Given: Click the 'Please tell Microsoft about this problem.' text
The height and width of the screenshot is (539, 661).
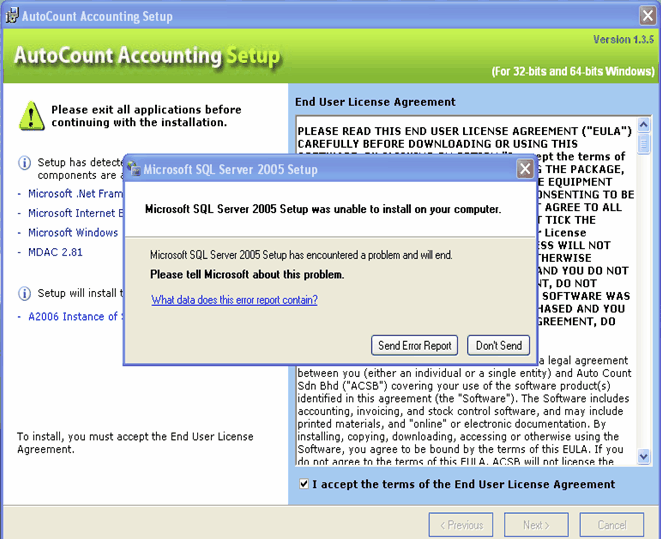Looking at the screenshot, I should [x=247, y=274].
